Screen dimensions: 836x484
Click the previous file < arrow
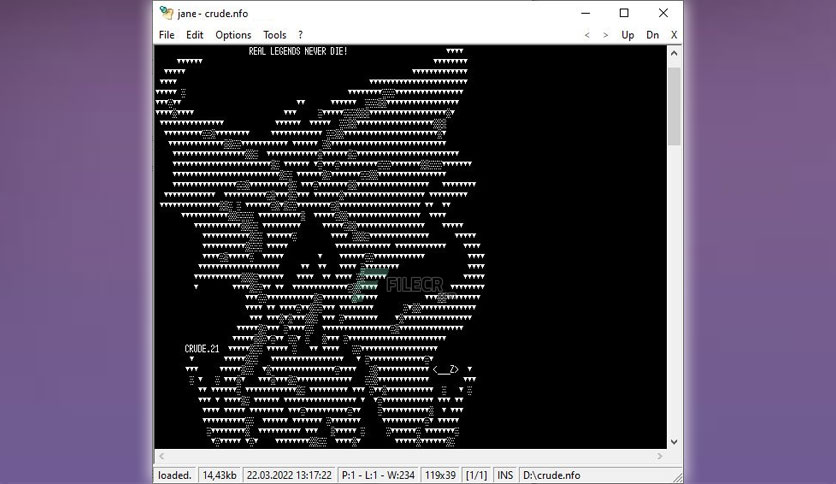point(587,35)
